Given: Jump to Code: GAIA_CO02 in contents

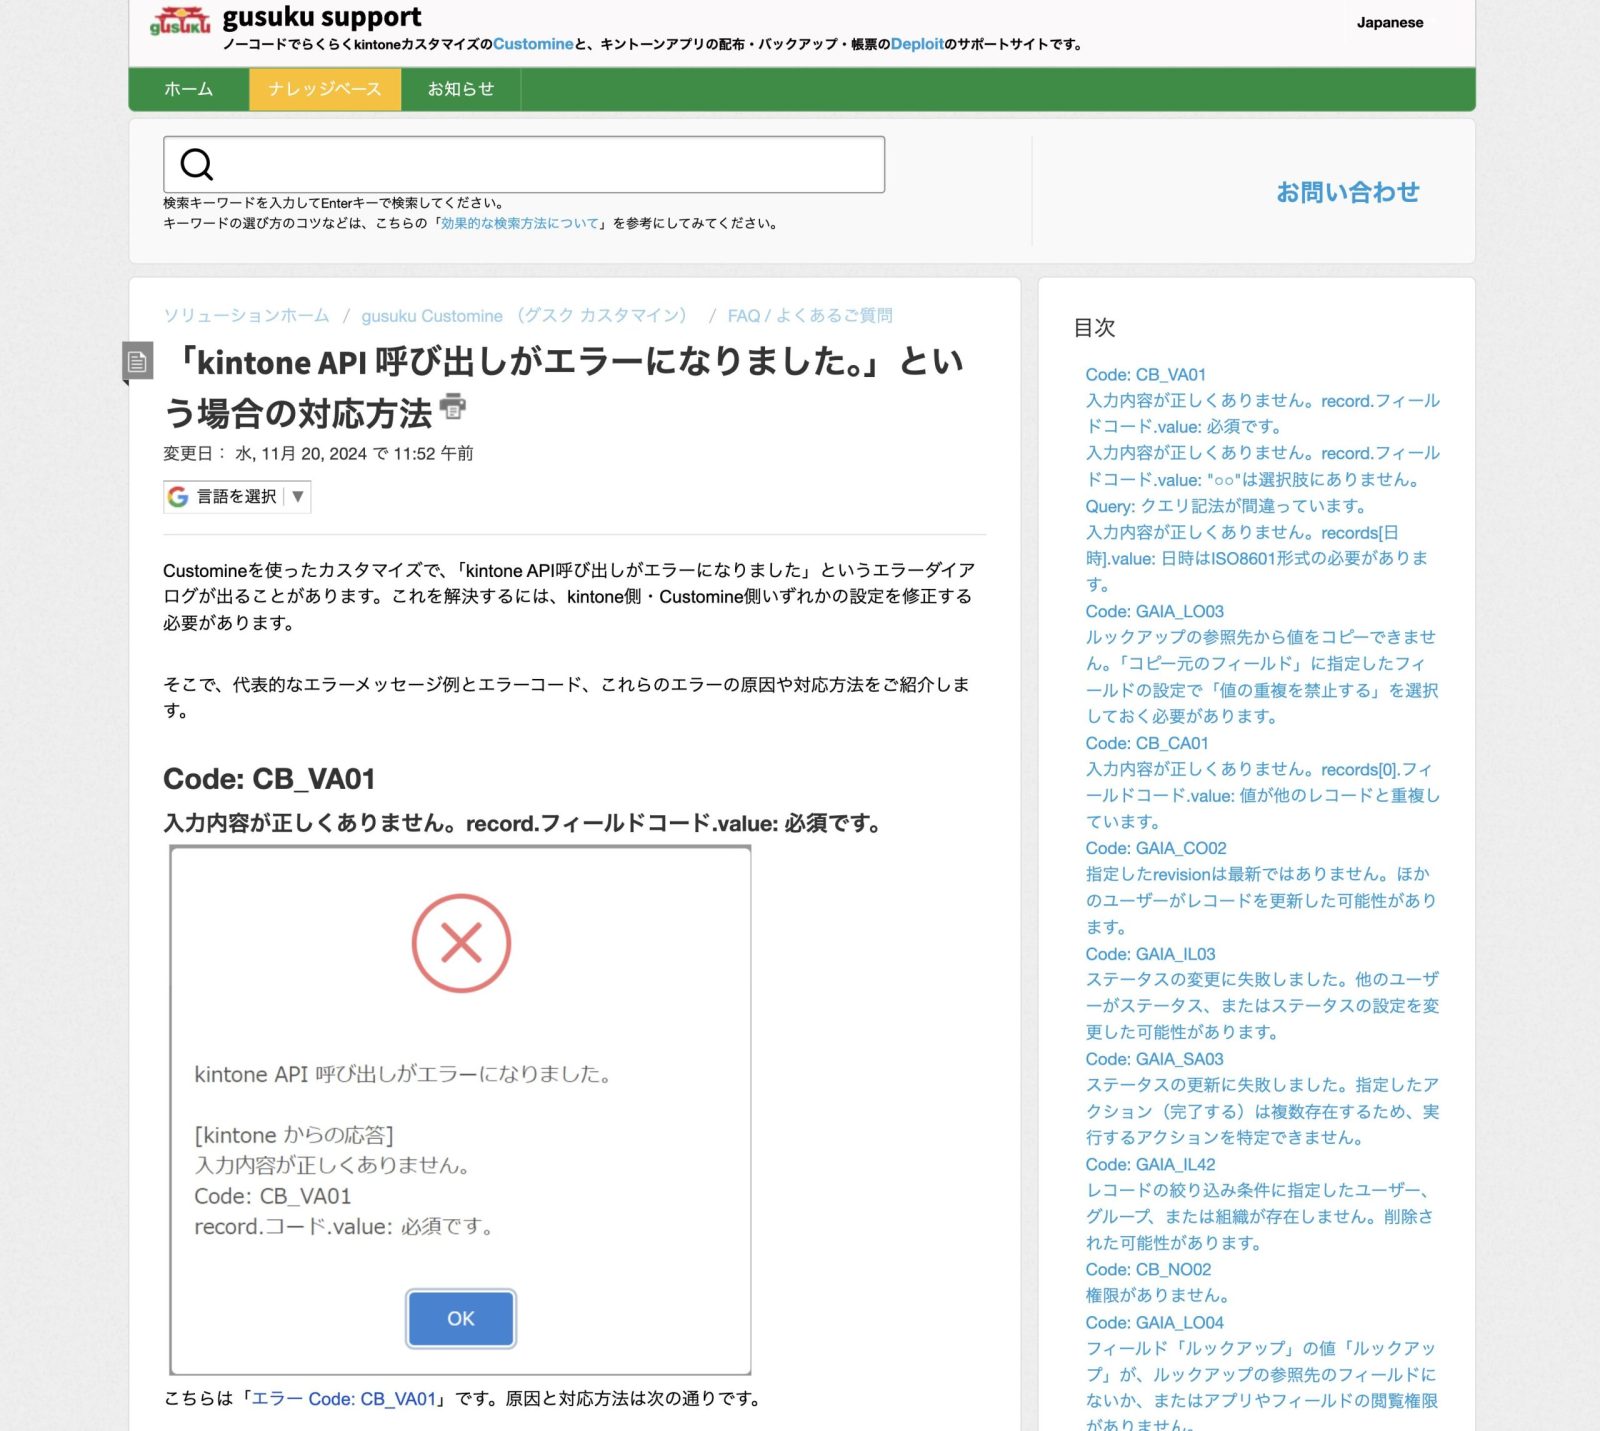Looking at the screenshot, I should pos(1156,848).
